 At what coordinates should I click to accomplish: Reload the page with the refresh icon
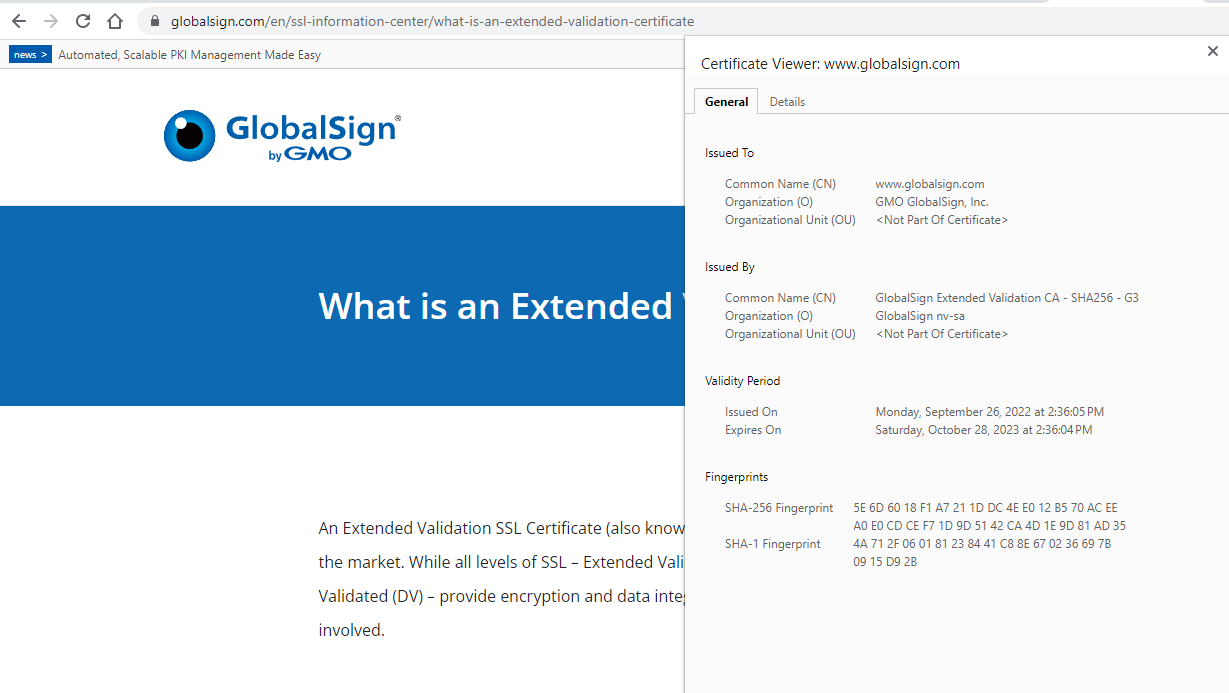tap(83, 21)
